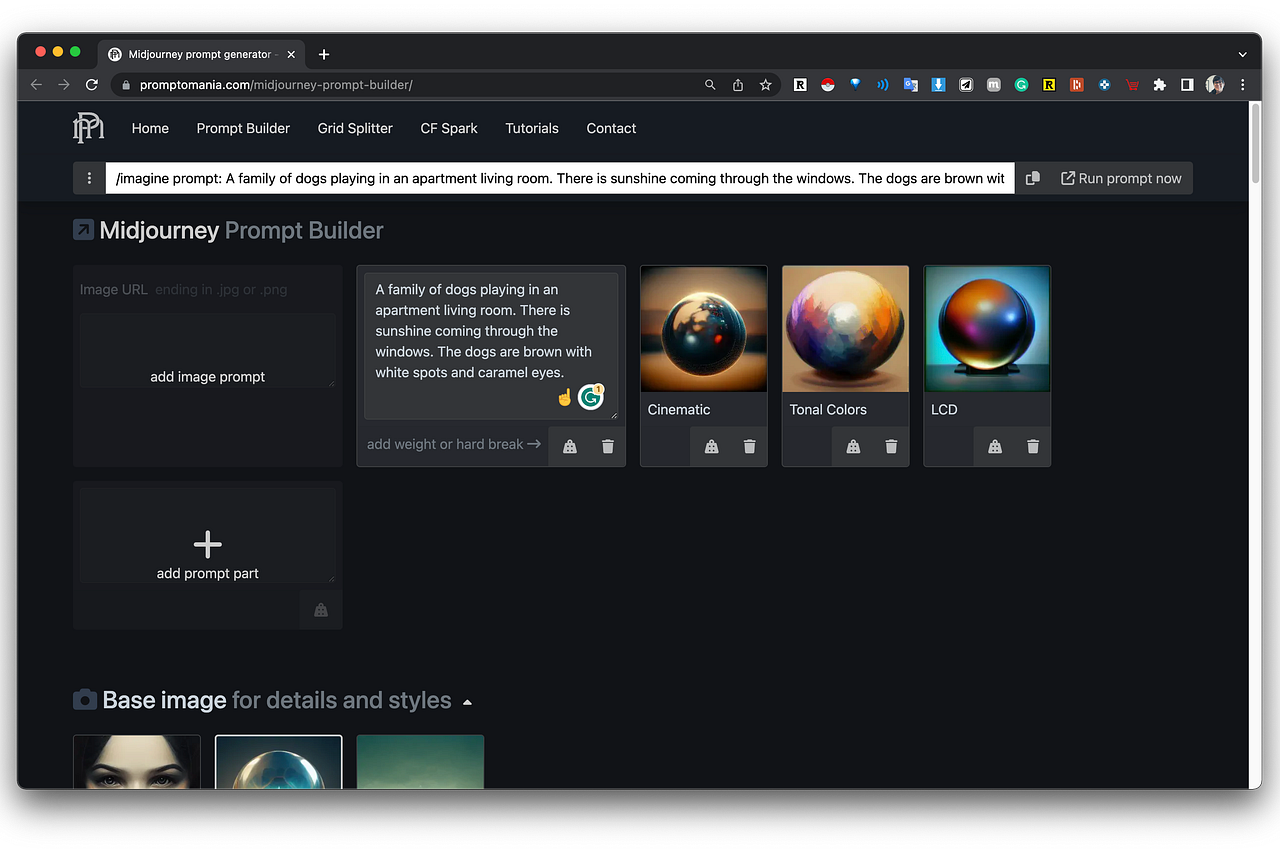This screenshot has height=853, width=1280.
Task: Click the Promptomania logo icon
Action: click(x=88, y=128)
